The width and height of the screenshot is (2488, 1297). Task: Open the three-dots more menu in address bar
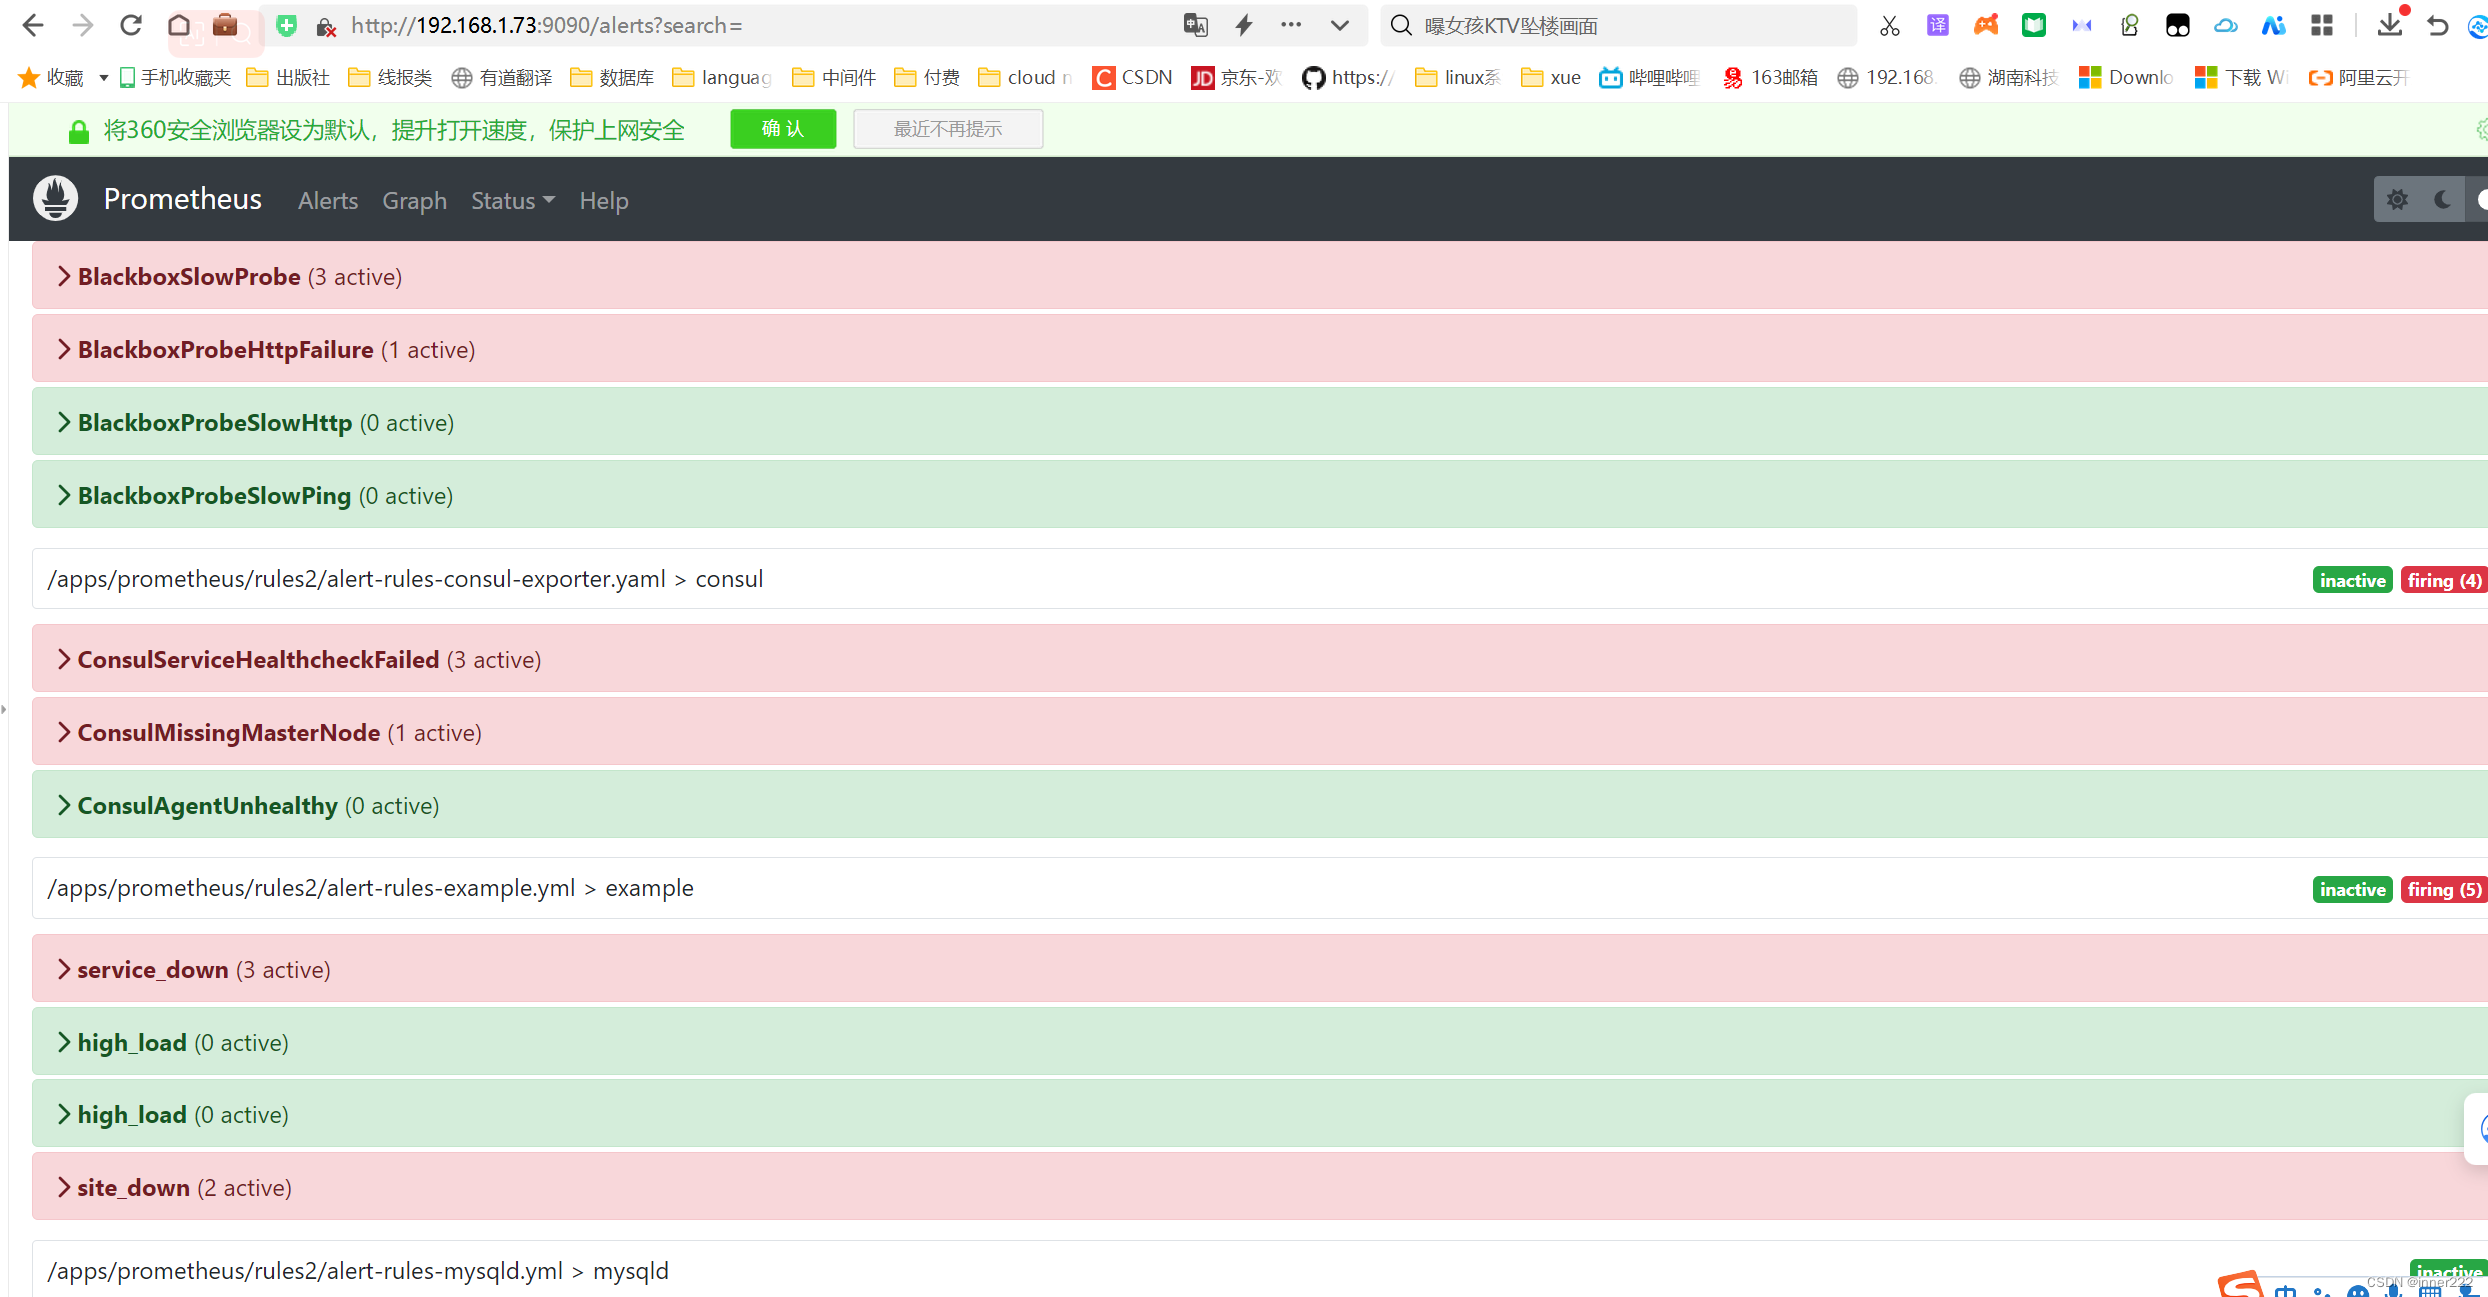(x=1291, y=25)
